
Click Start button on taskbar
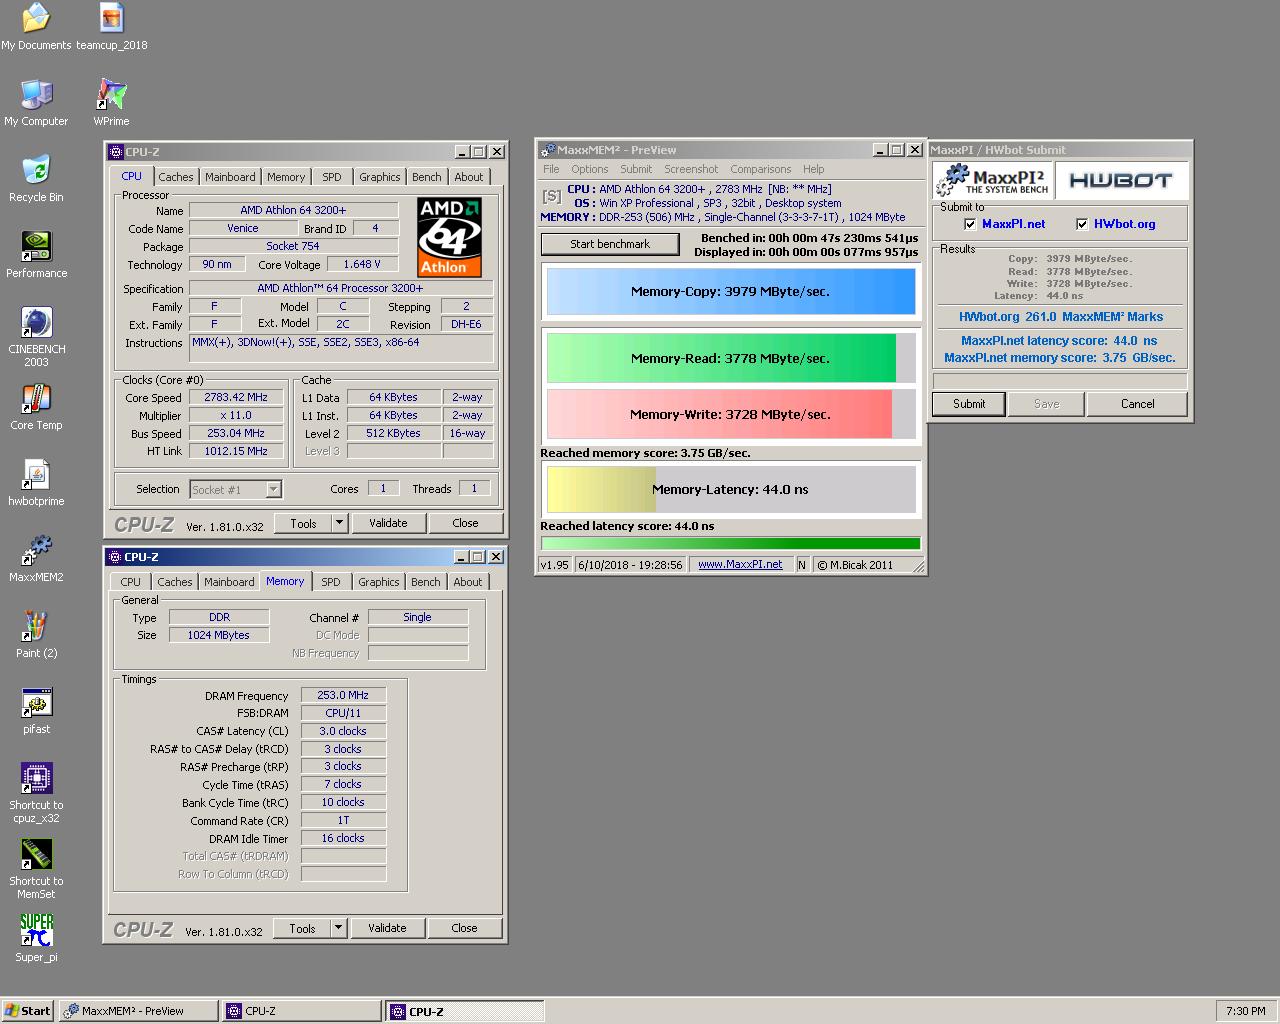coord(27,1011)
